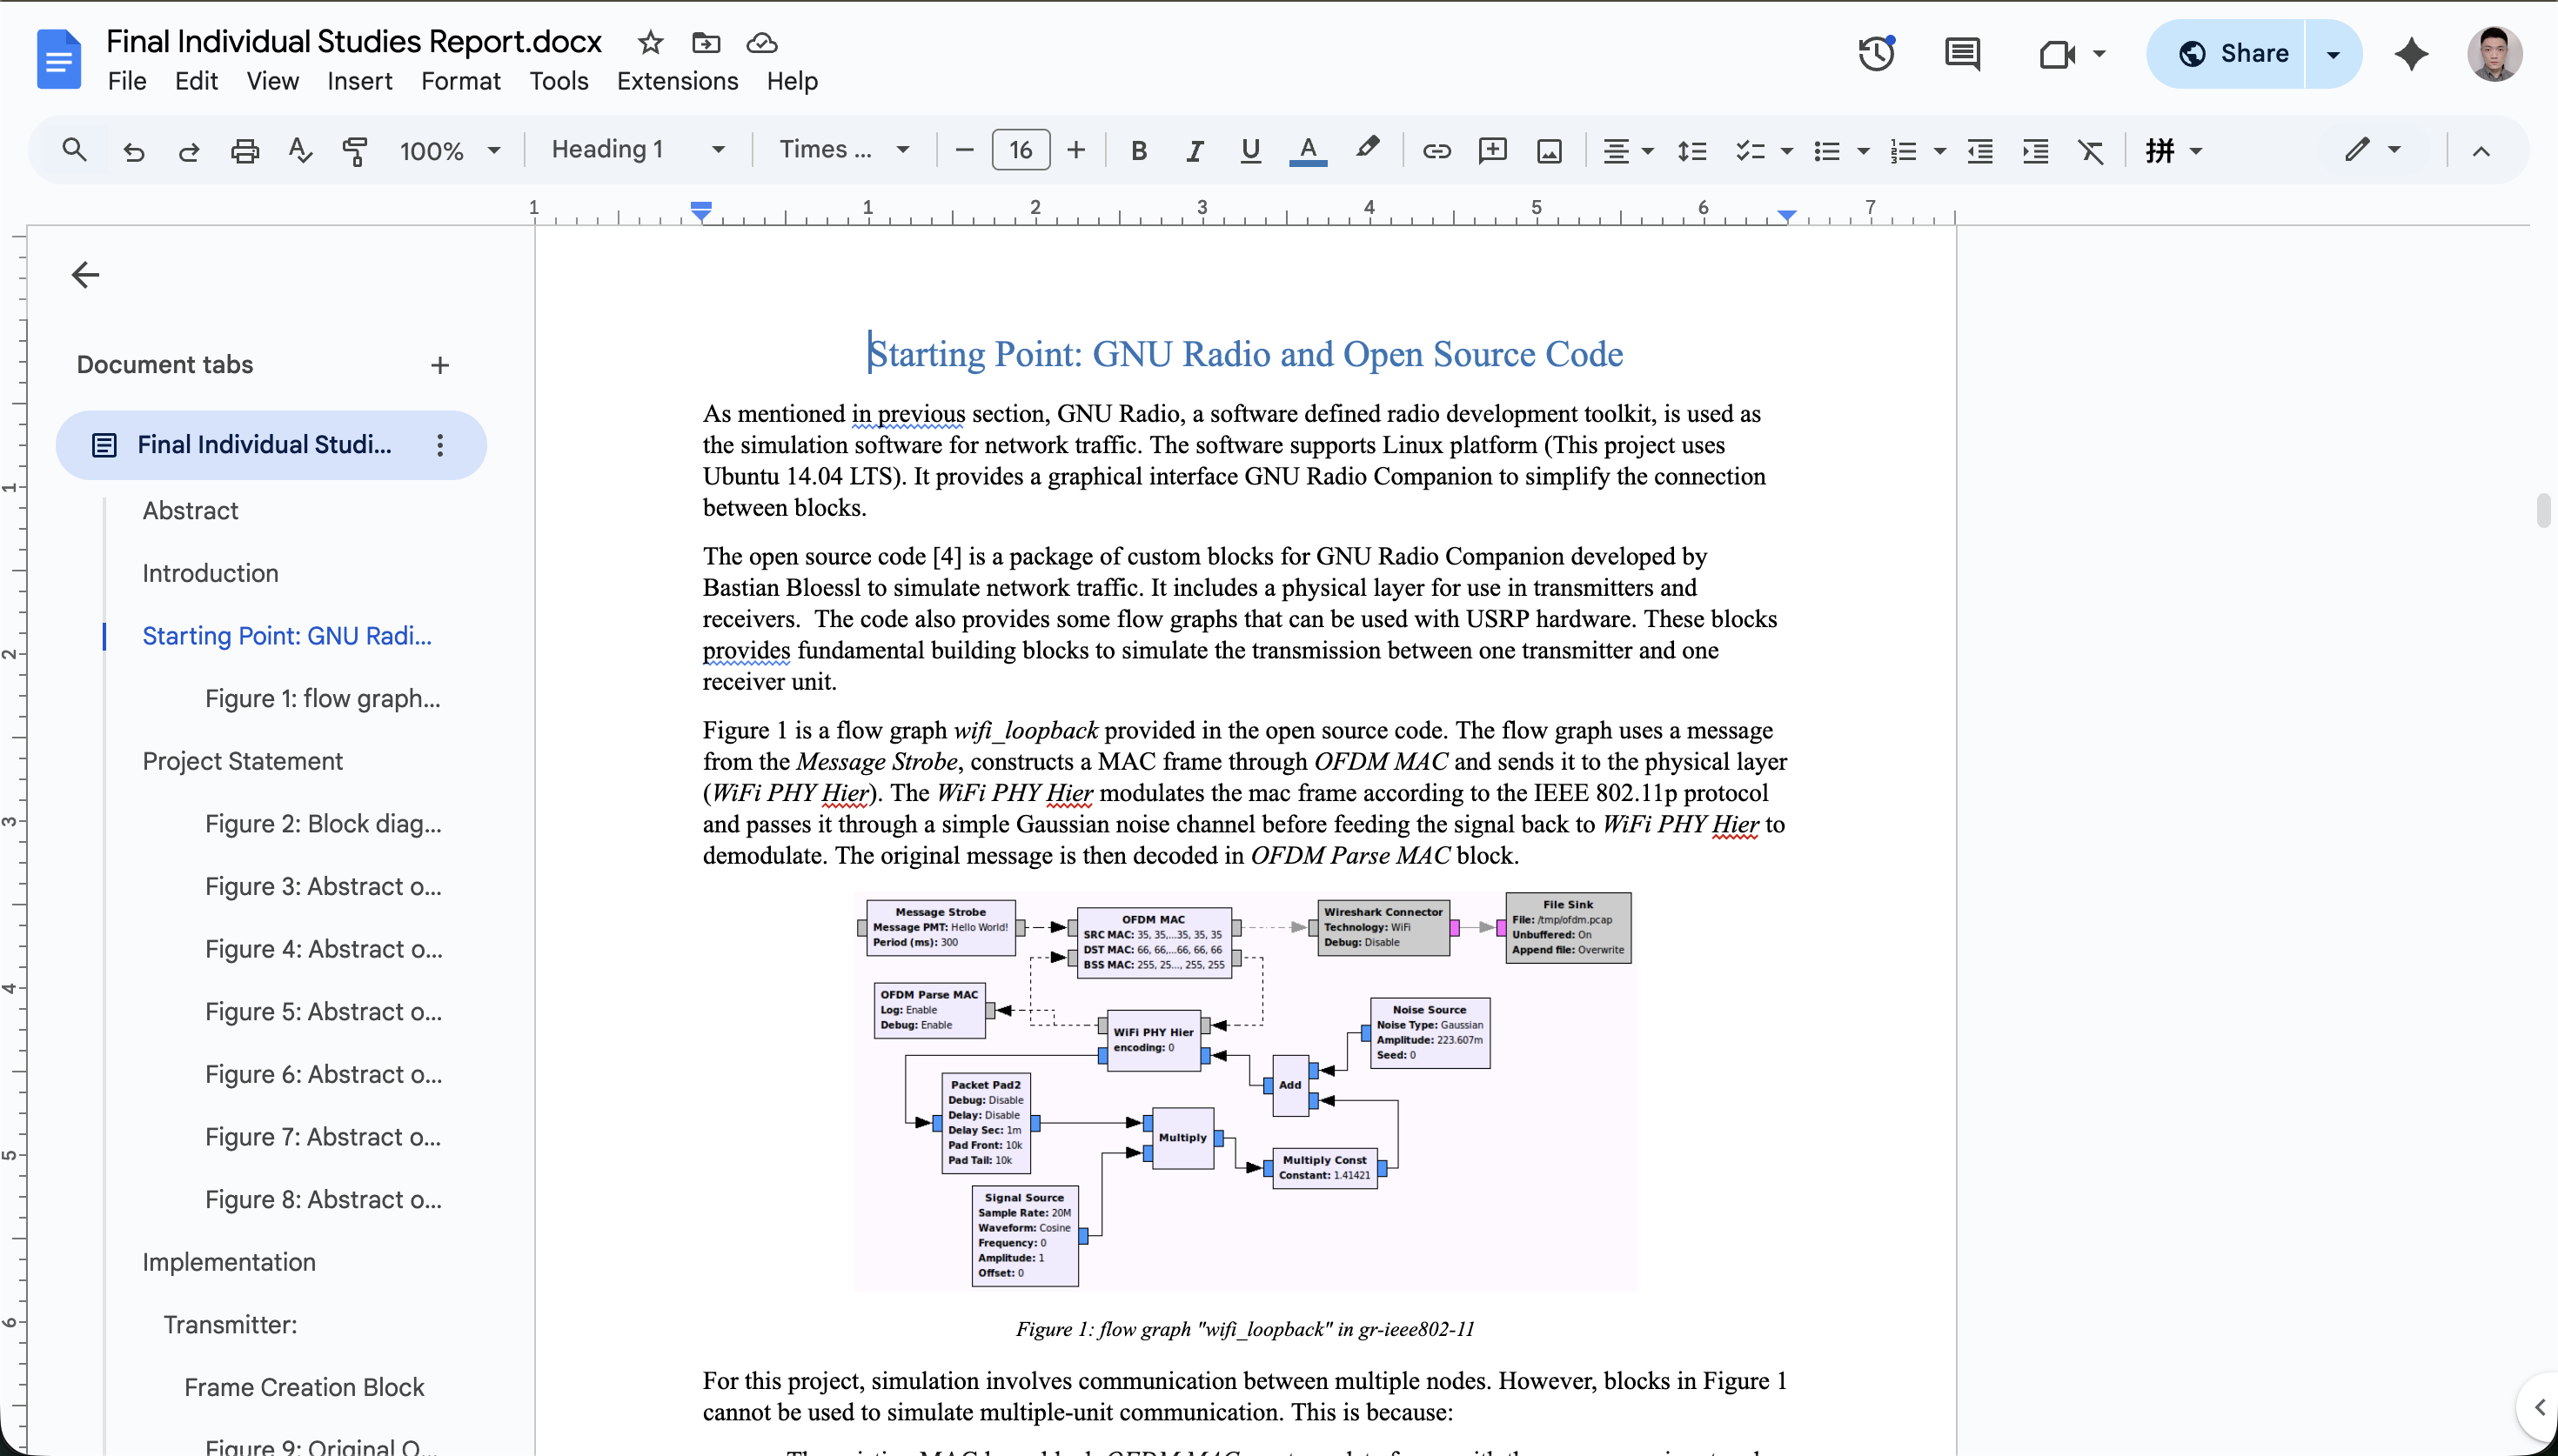2558x1456 pixels.
Task: Click the insert image icon
Action: point(1549,151)
